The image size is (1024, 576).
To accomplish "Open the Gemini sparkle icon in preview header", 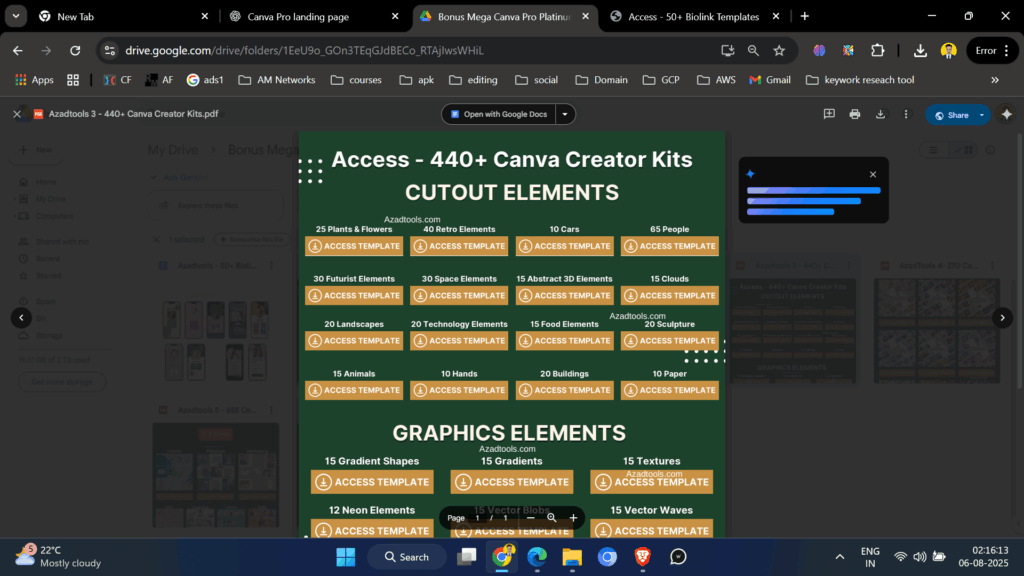I will coord(1006,114).
